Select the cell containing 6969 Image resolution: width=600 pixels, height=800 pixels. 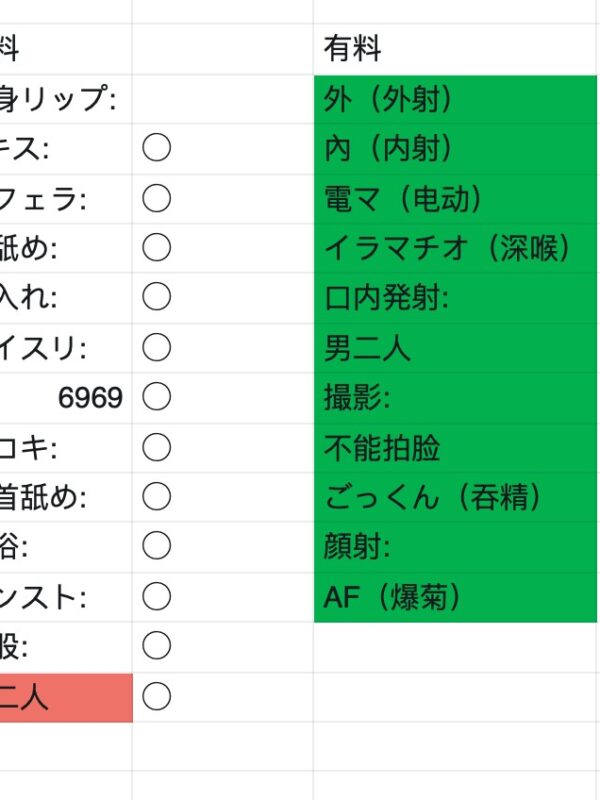tap(65, 398)
